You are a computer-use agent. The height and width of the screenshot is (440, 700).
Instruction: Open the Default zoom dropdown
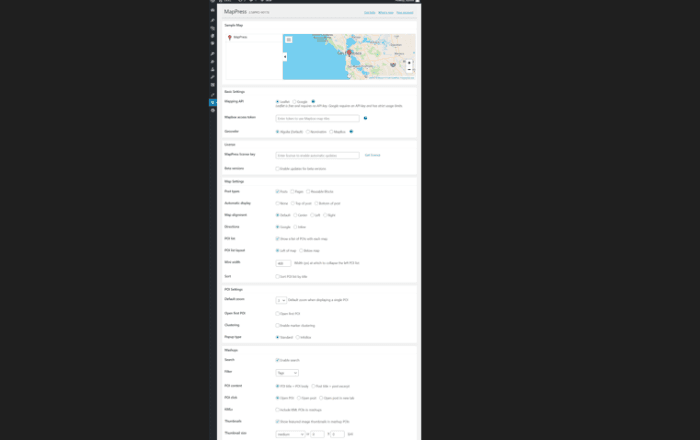[x=281, y=300]
